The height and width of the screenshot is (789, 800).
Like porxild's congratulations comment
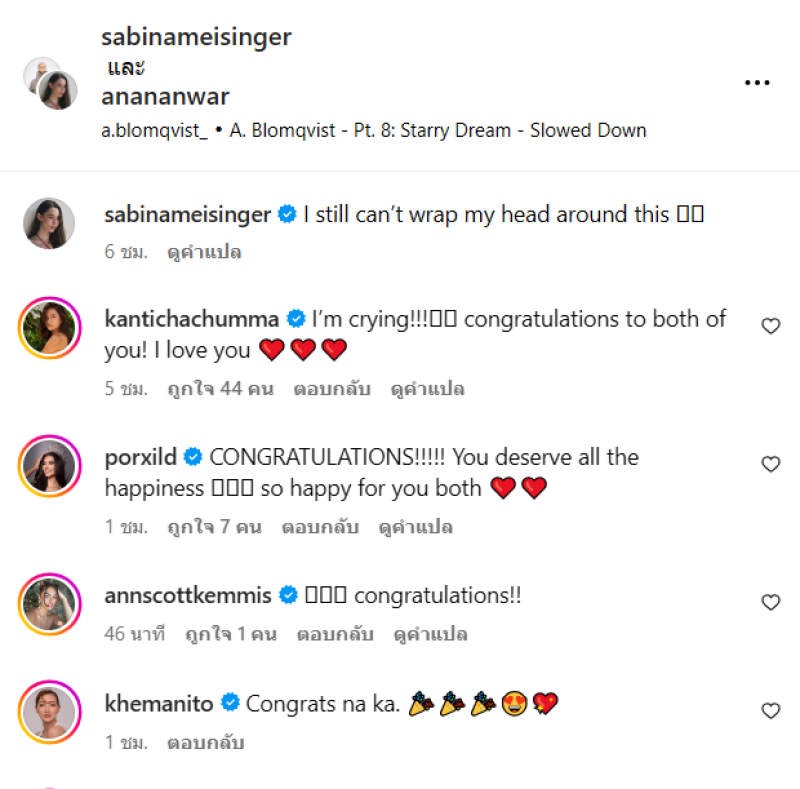coord(770,464)
